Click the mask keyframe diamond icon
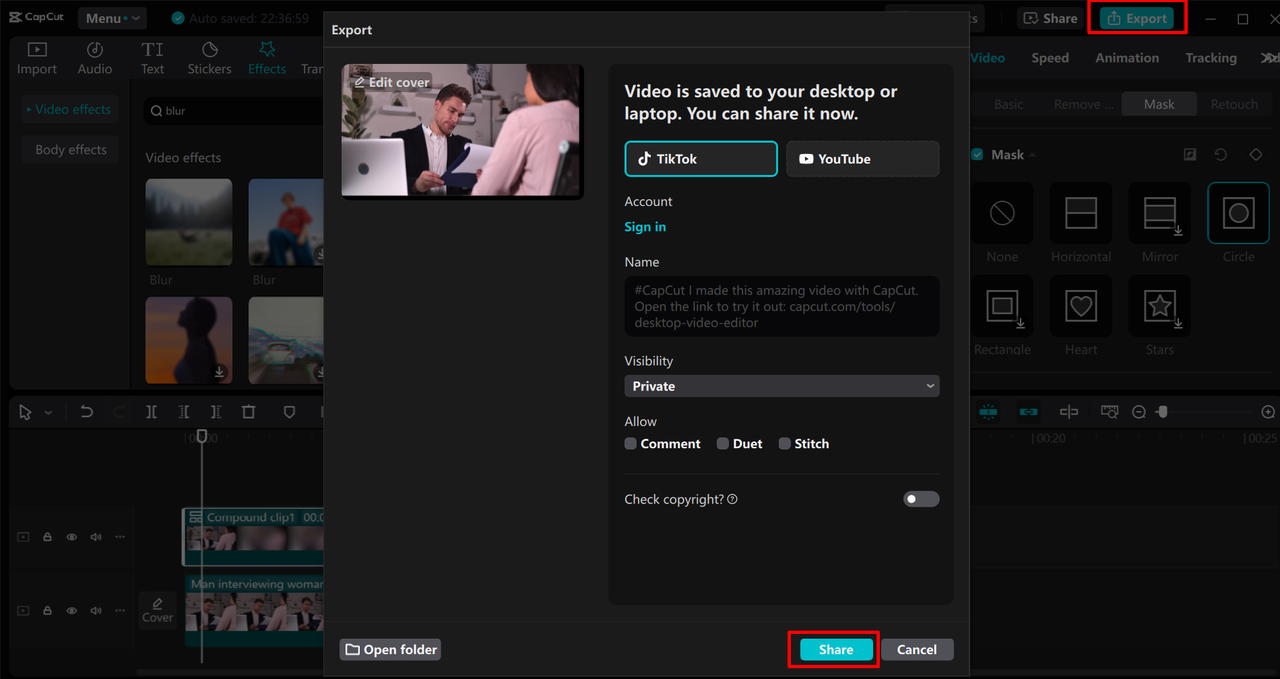Image resolution: width=1280 pixels, height=679 pixels. coord(1256,155)
